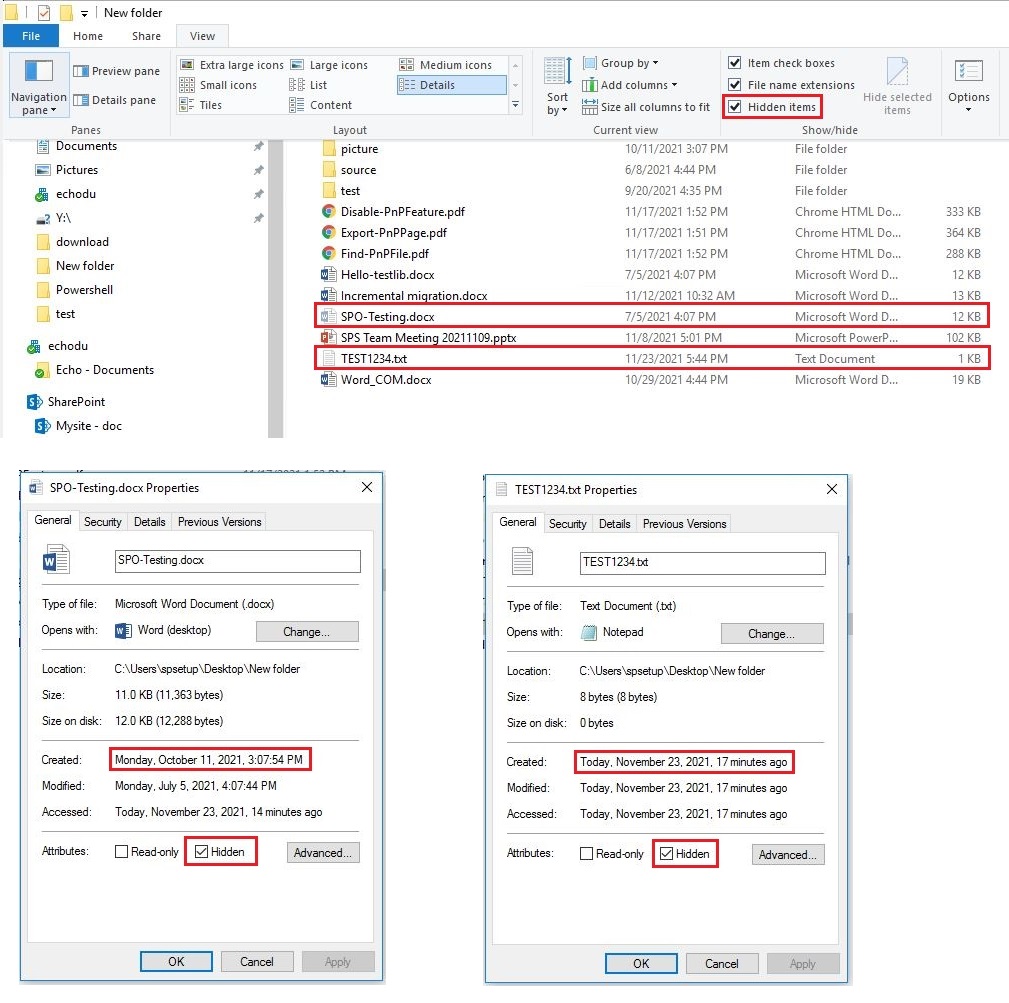Screen dimensions: 1009x1003
Task: Uncheck Hidden attribute for TEST1234.txt
Action: click(x=667, y=854)
